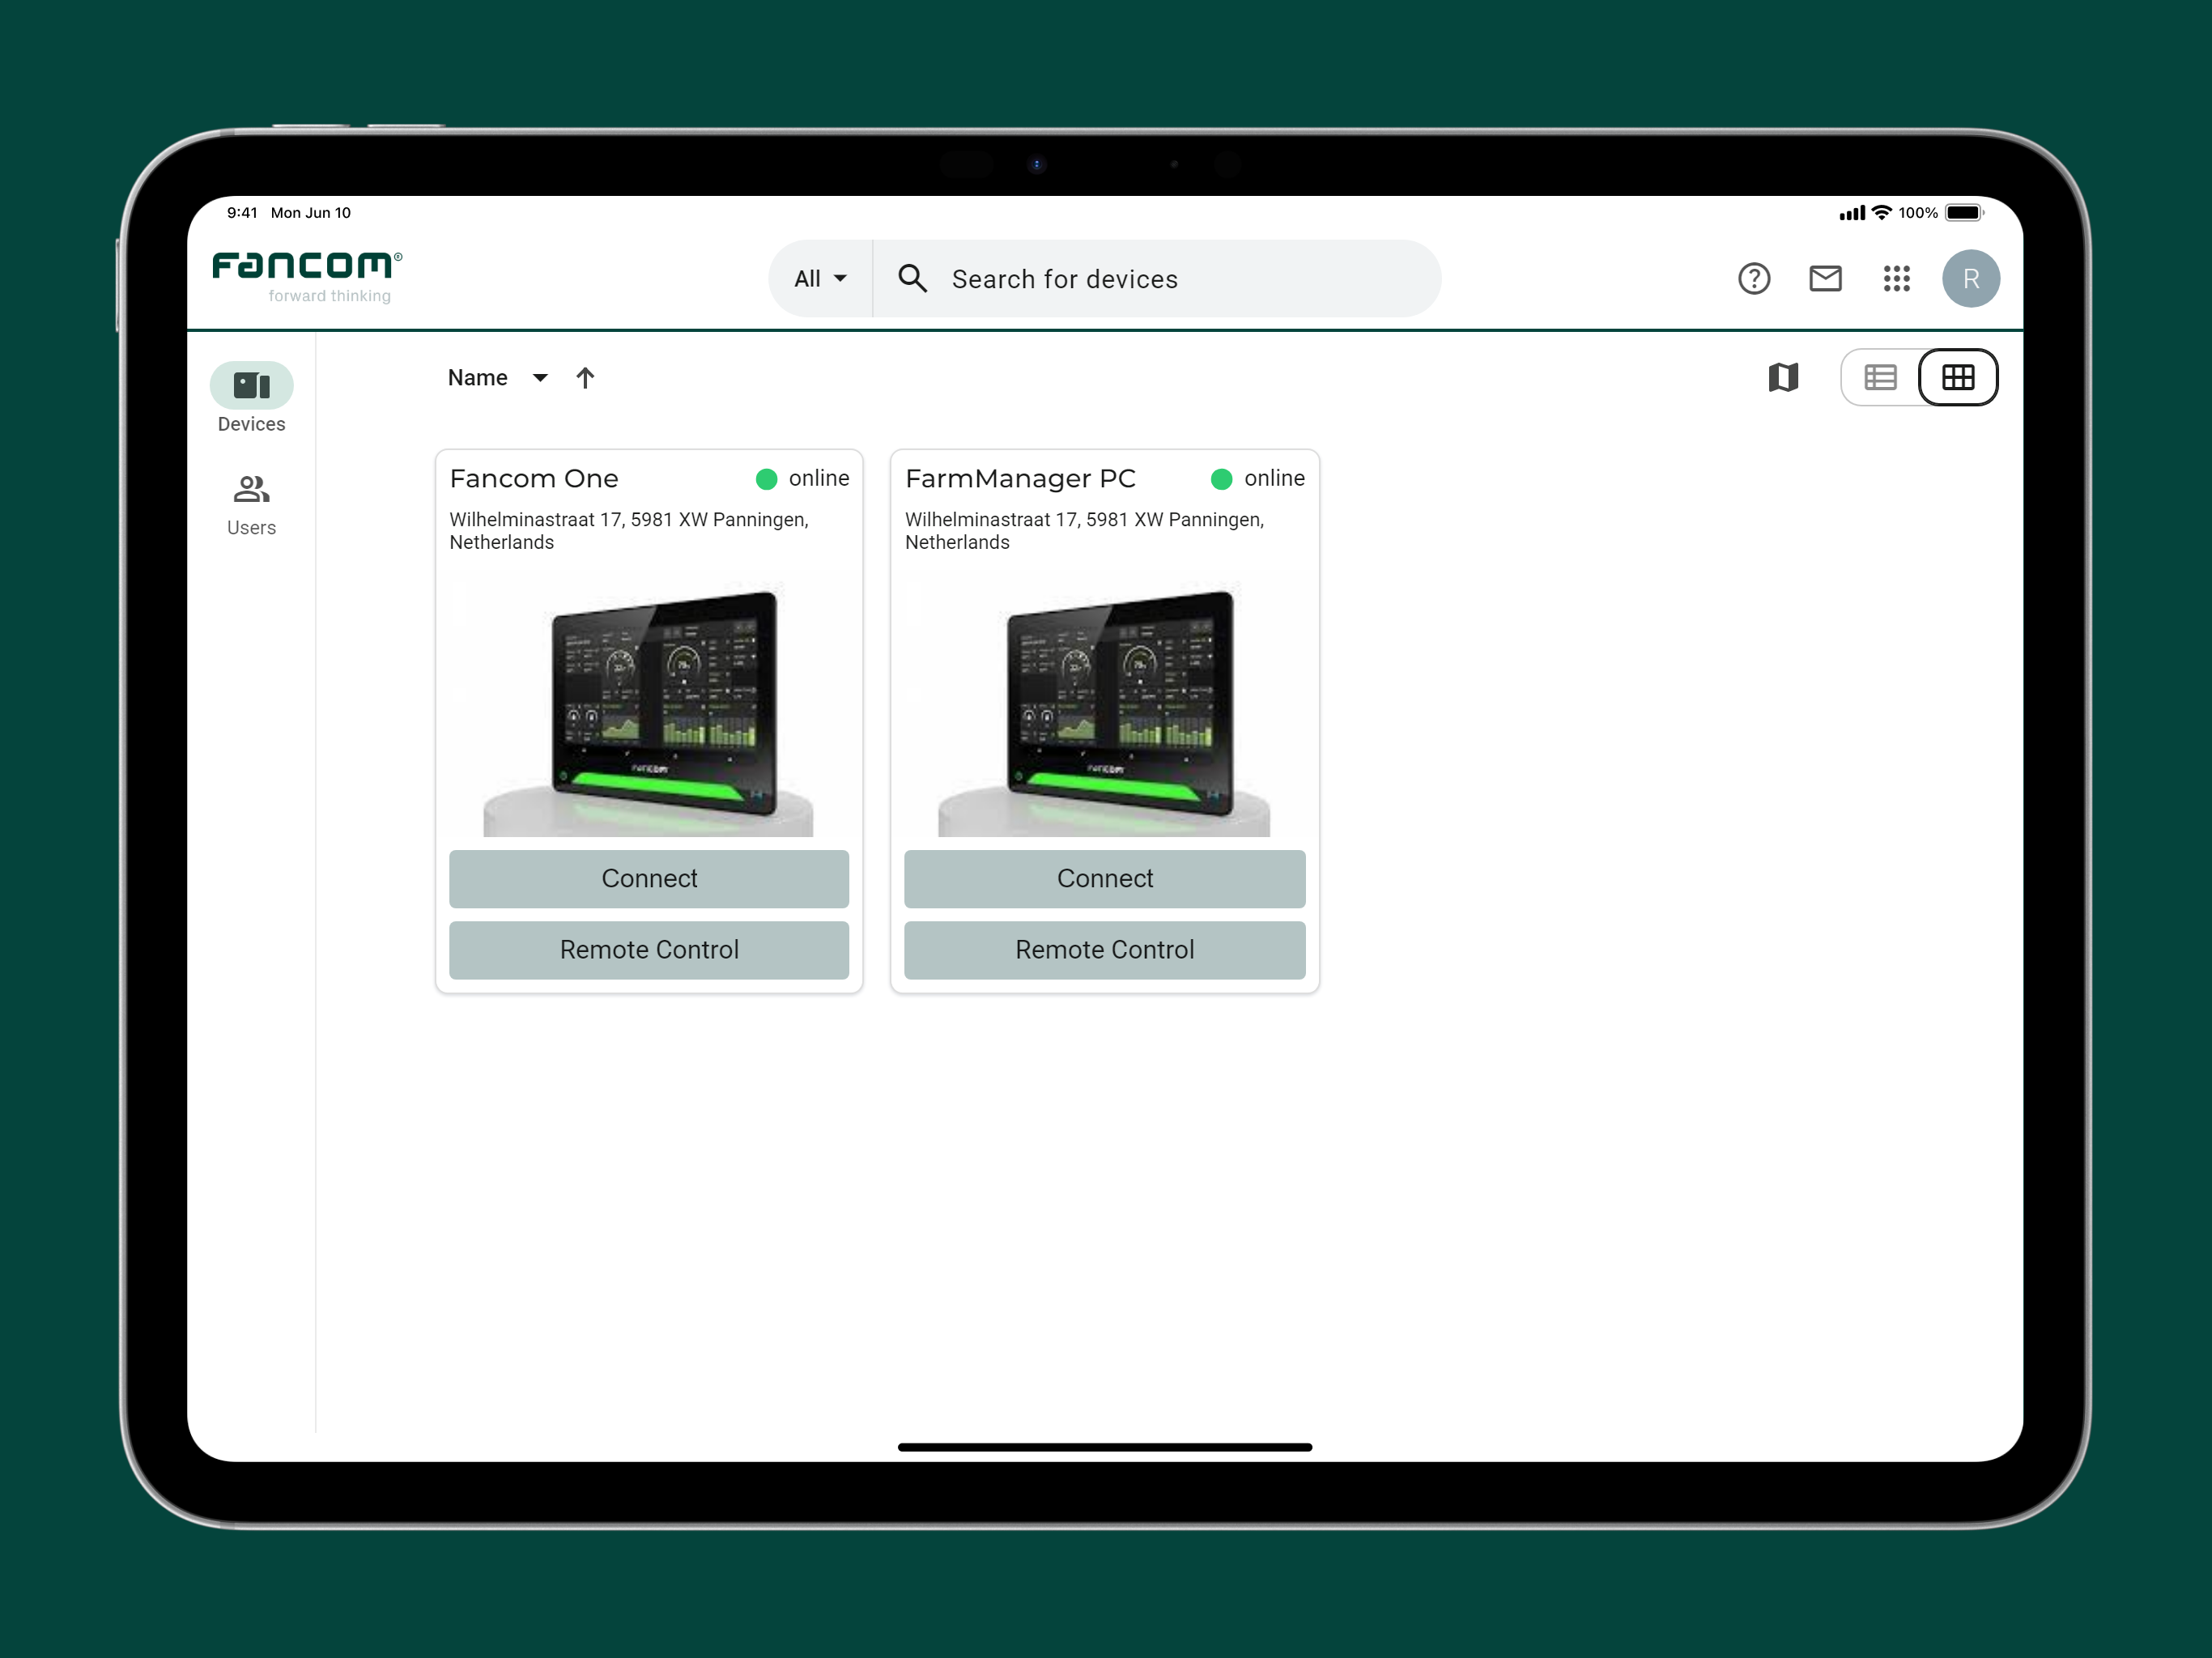Click the search magnifier icon

click(912, 278)
